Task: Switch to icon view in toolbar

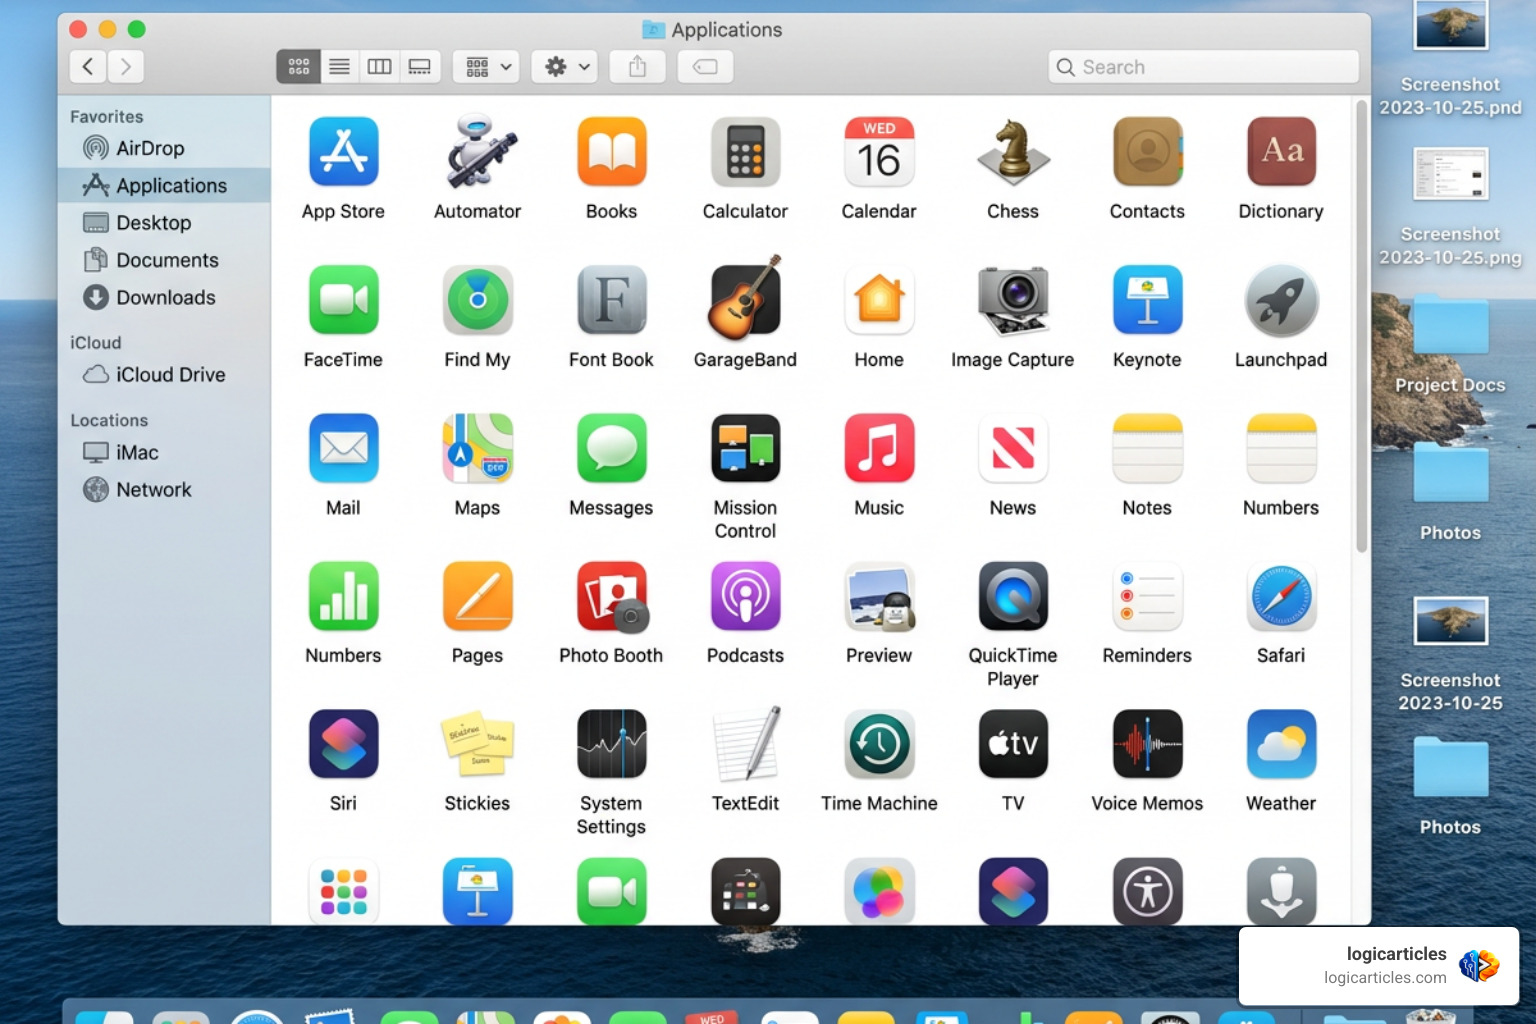Action: pyautogui.click(x=298, y=67)
